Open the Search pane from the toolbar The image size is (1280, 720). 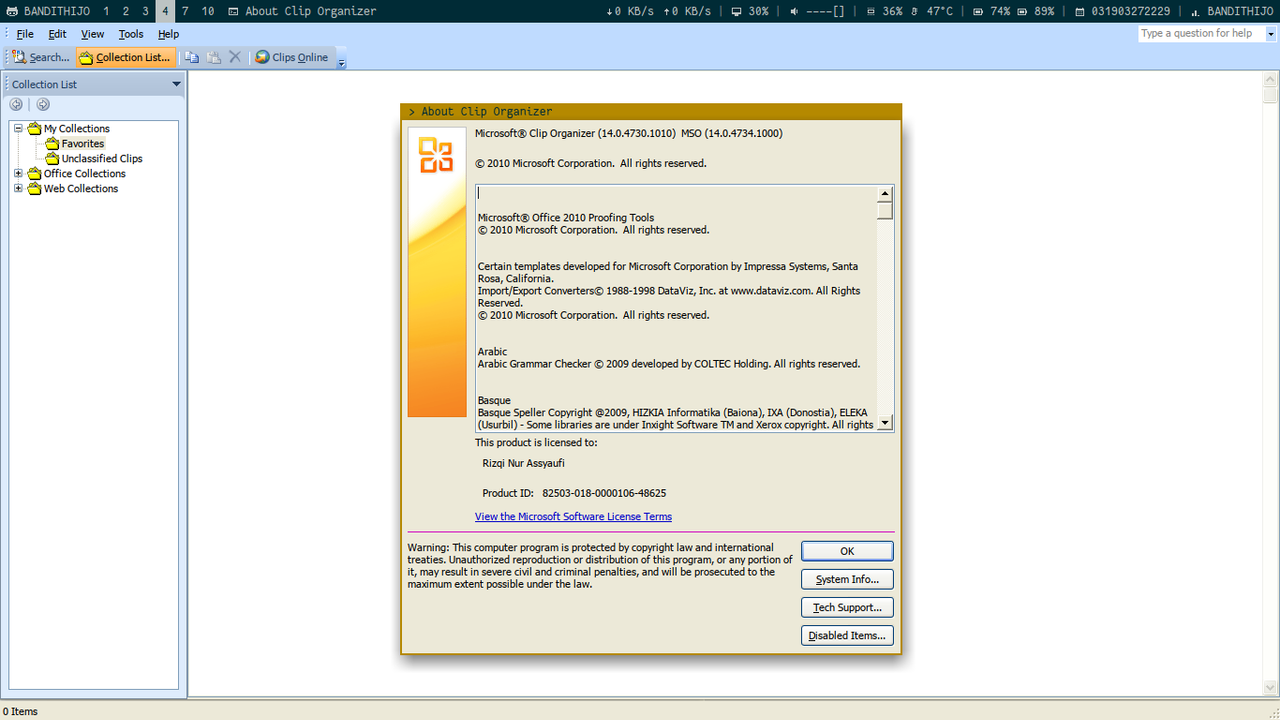41,57
